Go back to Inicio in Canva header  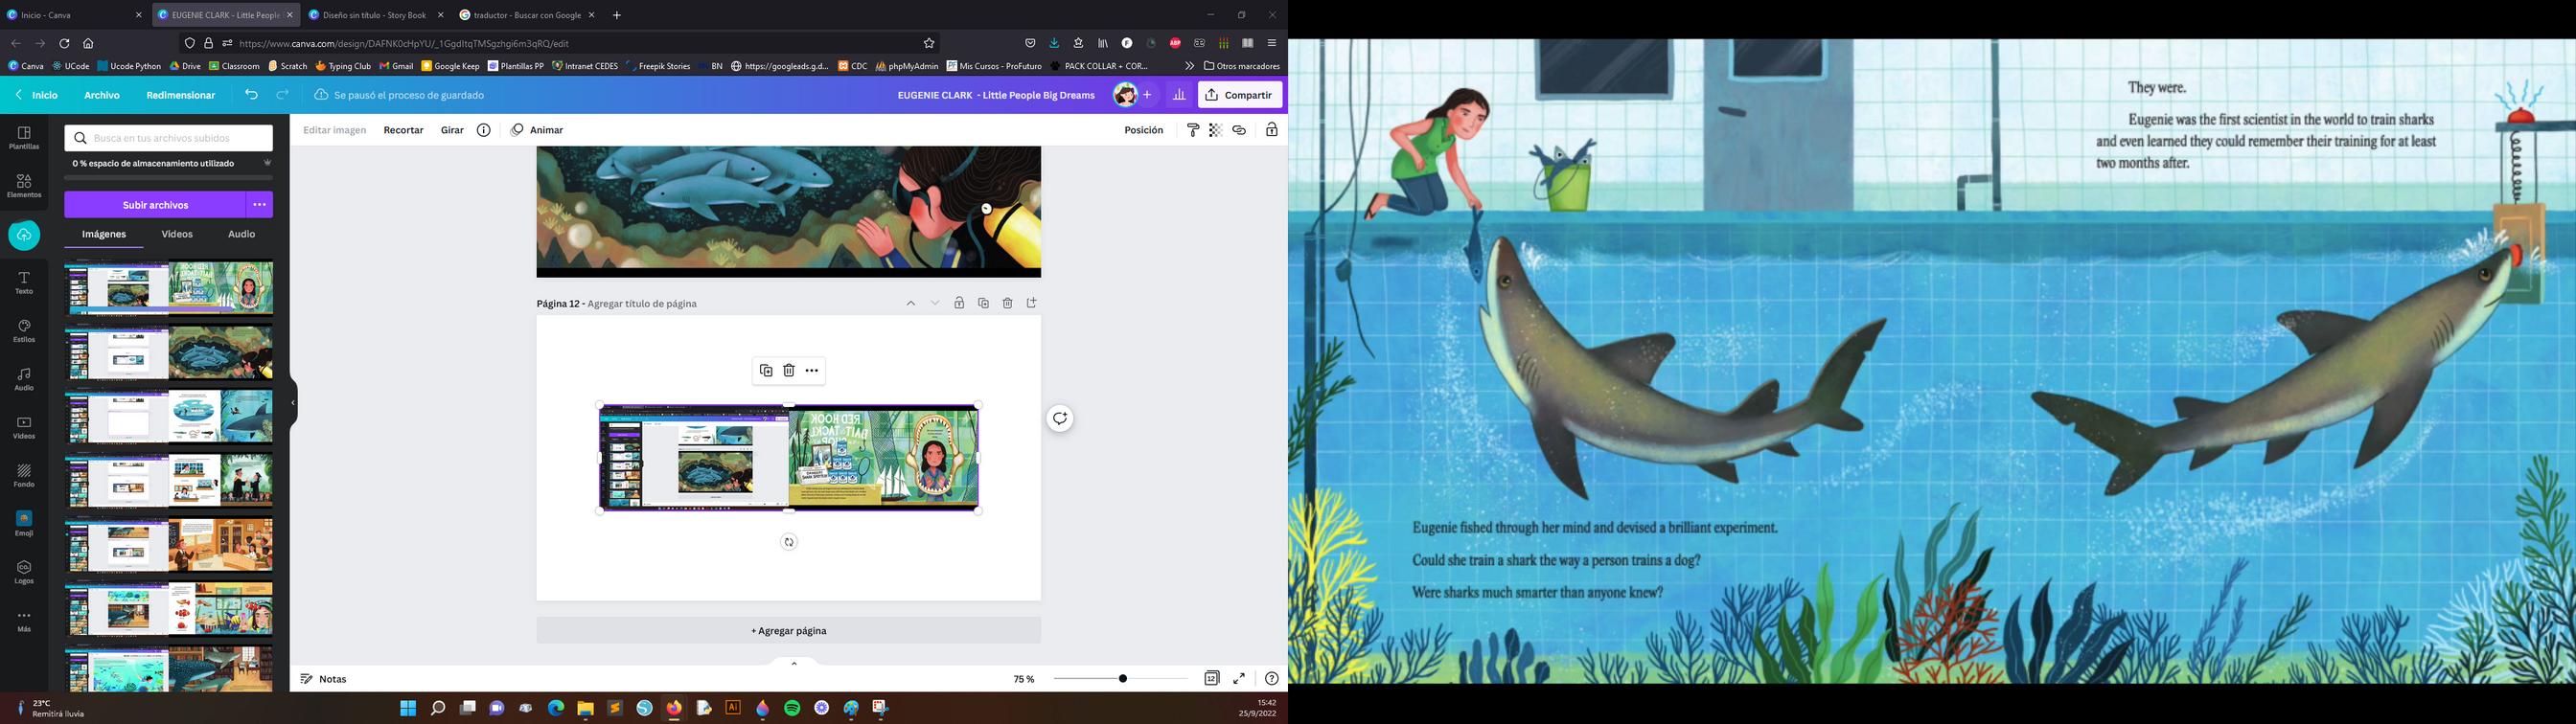[37, 95]
